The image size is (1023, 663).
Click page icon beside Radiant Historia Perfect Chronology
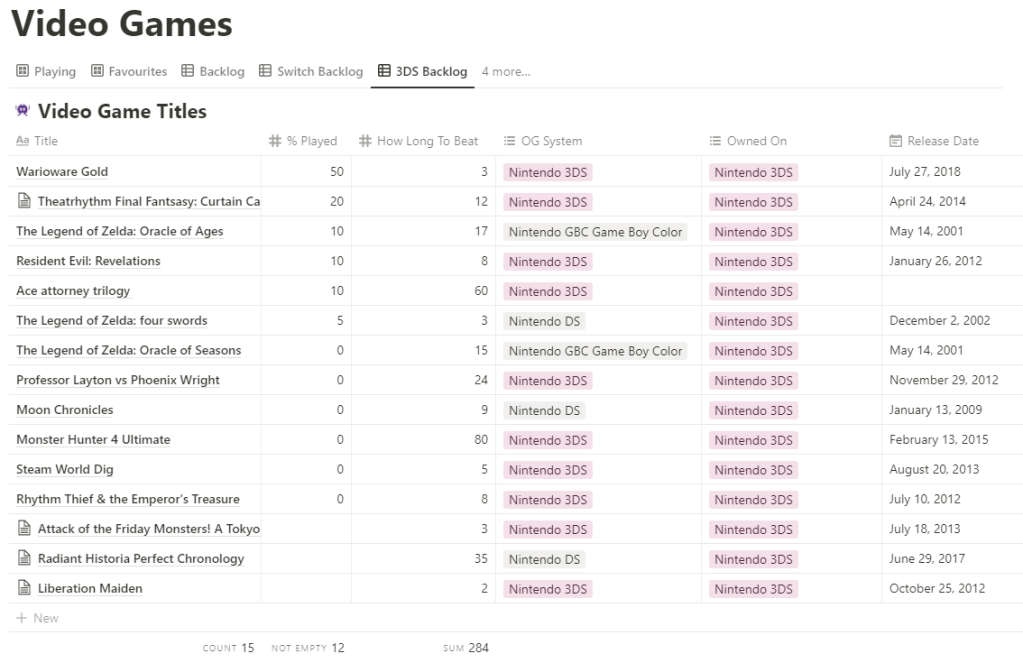(25, 558)
